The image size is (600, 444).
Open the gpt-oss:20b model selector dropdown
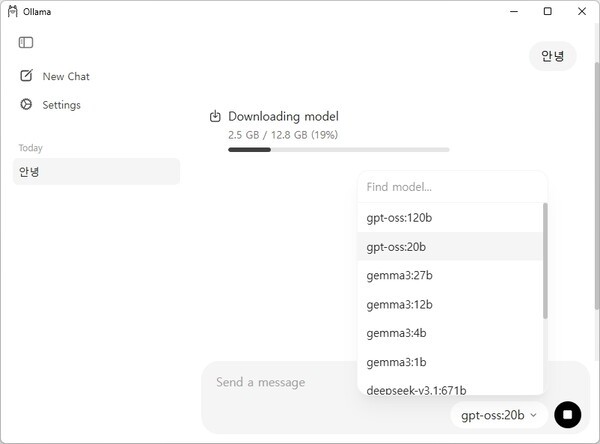point(499,415)
